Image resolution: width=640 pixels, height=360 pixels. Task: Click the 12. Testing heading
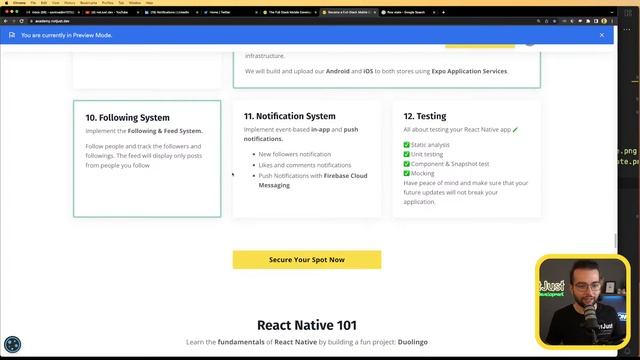424,116
